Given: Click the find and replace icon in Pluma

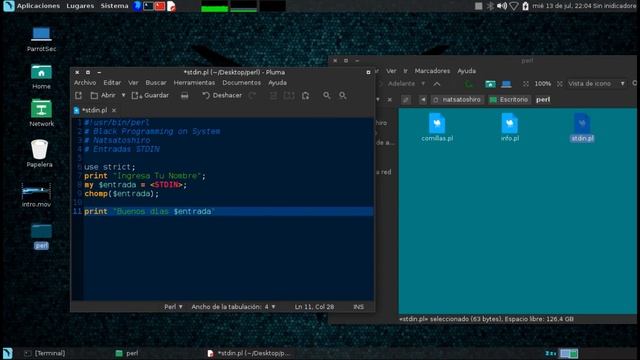Looking at the screenshot, I should click(x=342, y=96).
